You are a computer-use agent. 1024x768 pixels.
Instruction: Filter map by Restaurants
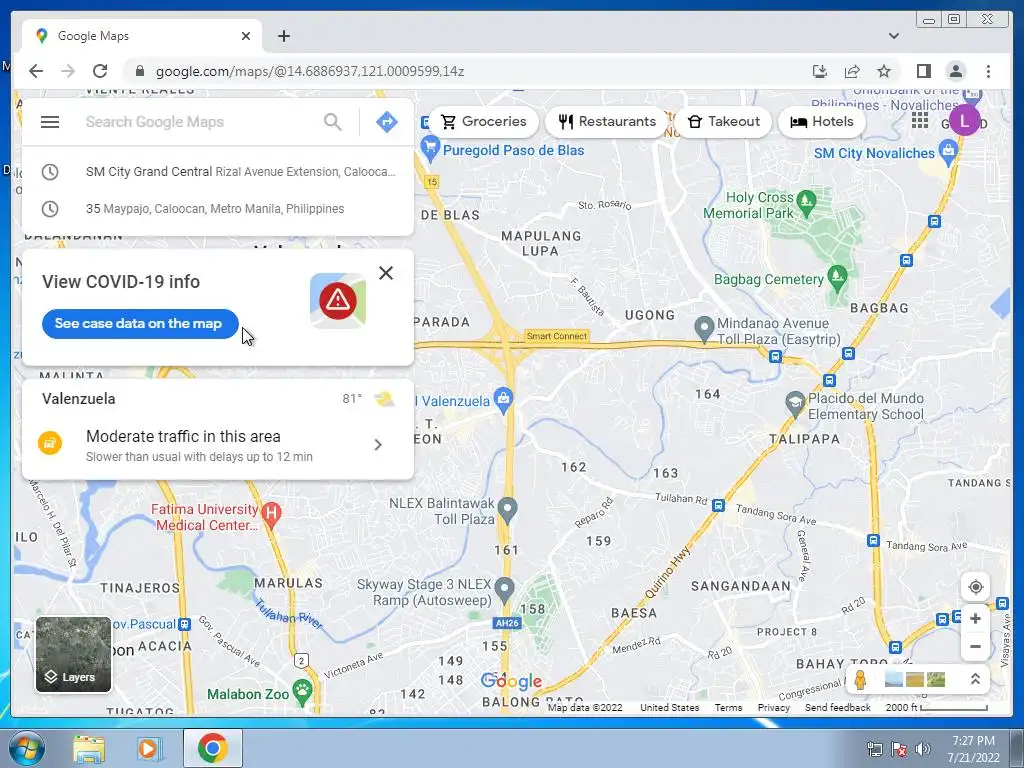coord(607,121)
